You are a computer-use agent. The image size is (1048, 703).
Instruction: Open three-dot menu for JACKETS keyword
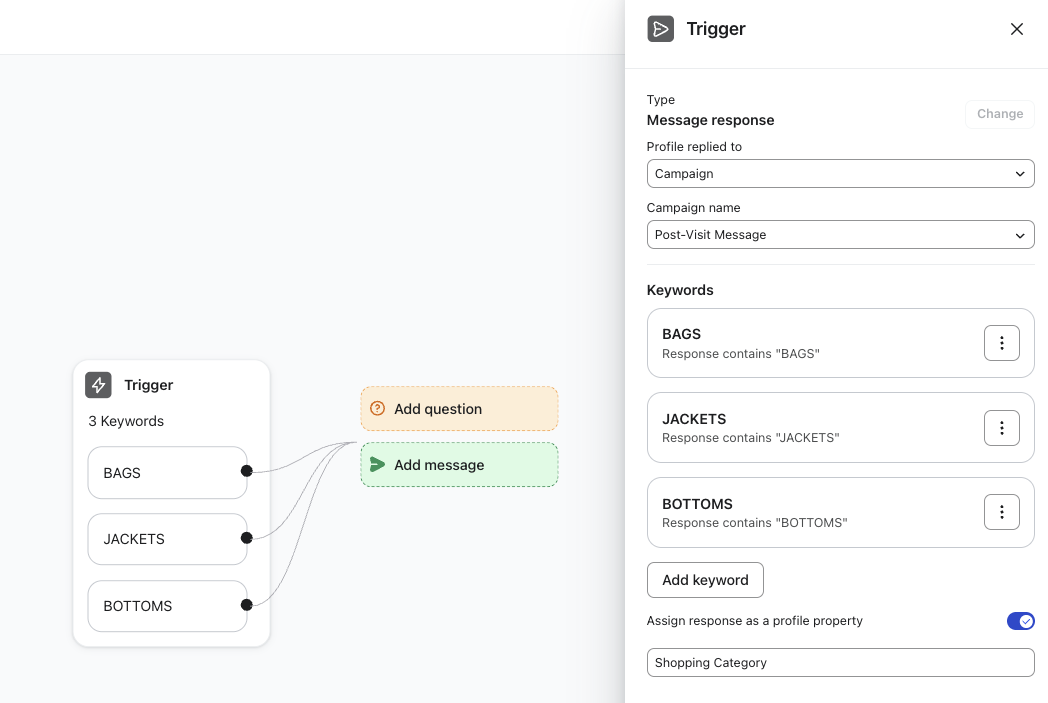tap(1001, 428)
